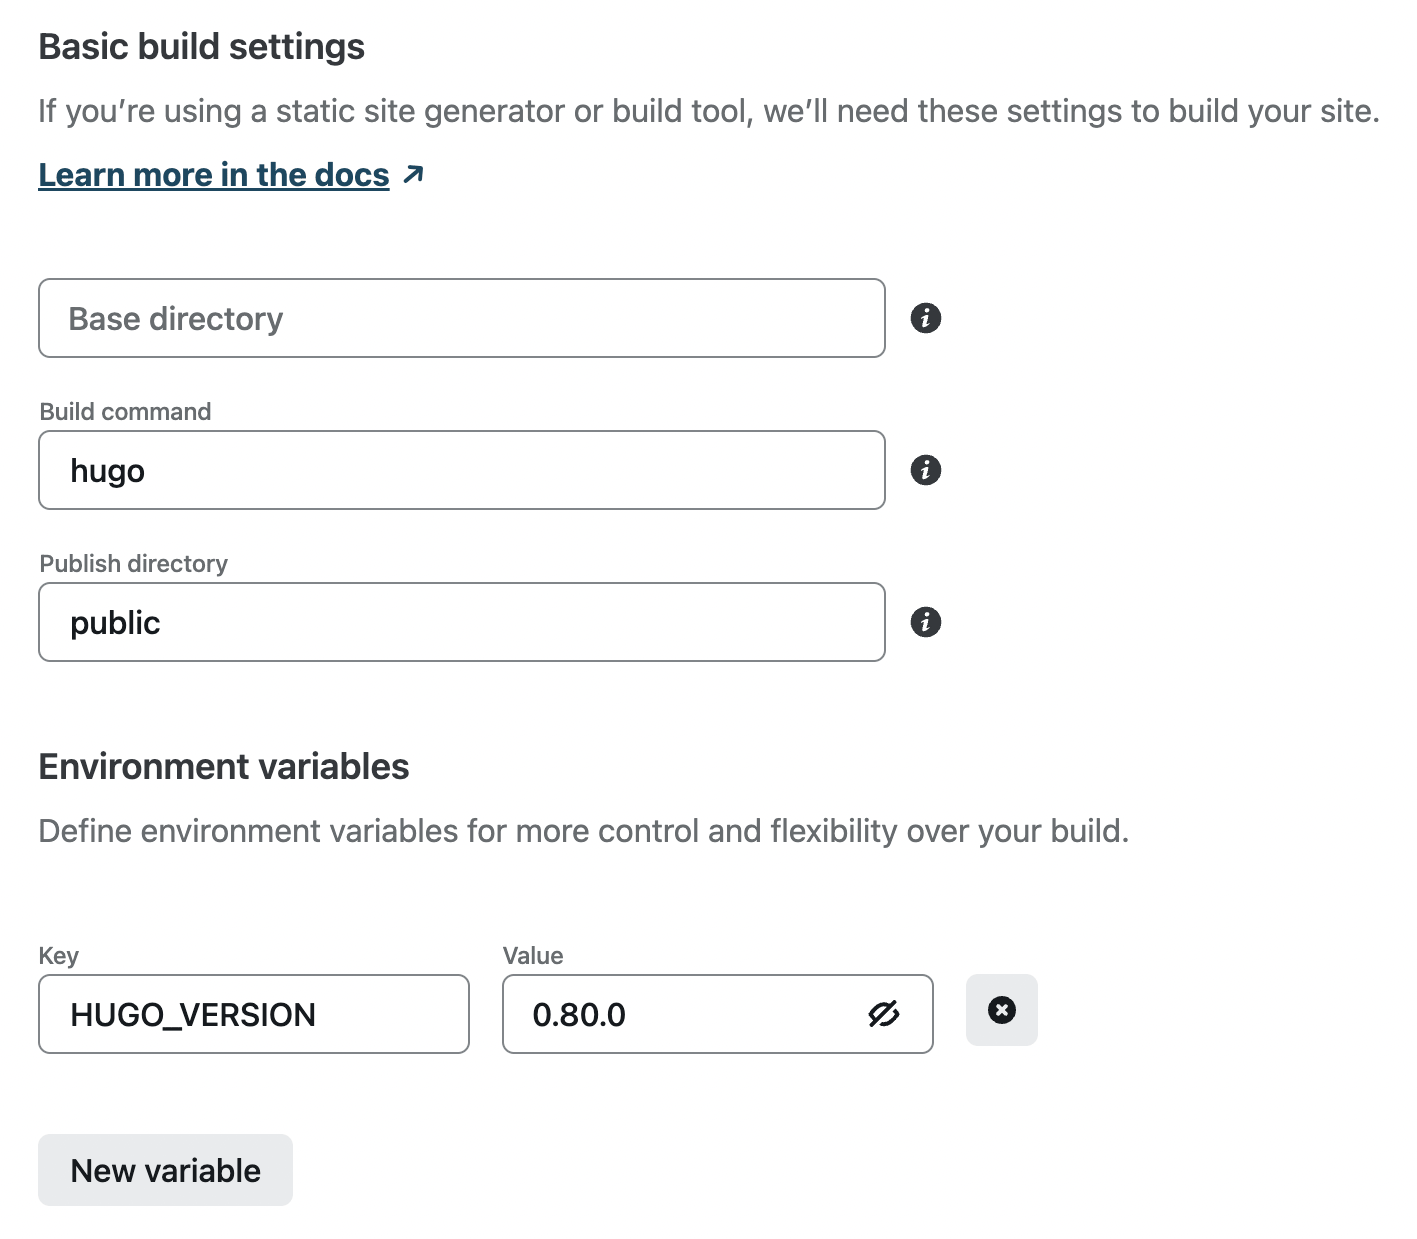
Task: Remove the HUGO_VERSION environment variable
Action: click(1001, 1010)
